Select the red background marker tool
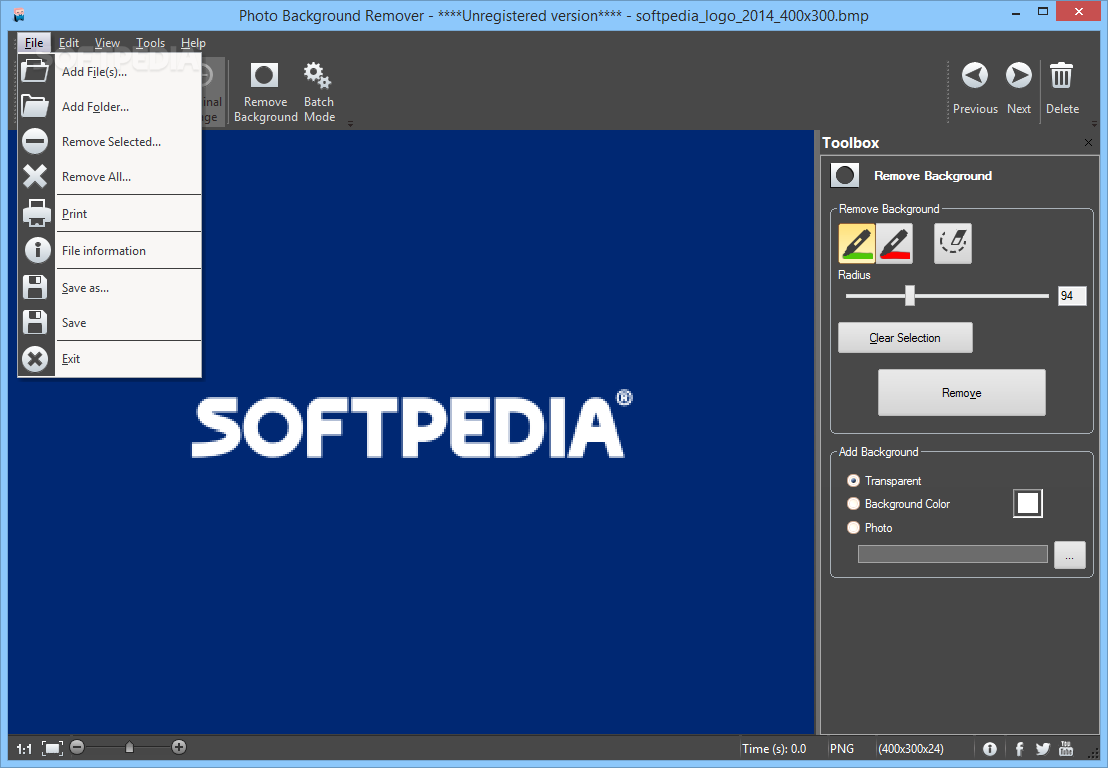This screenshot has width=1108, height=768. (x=895, y=244)
